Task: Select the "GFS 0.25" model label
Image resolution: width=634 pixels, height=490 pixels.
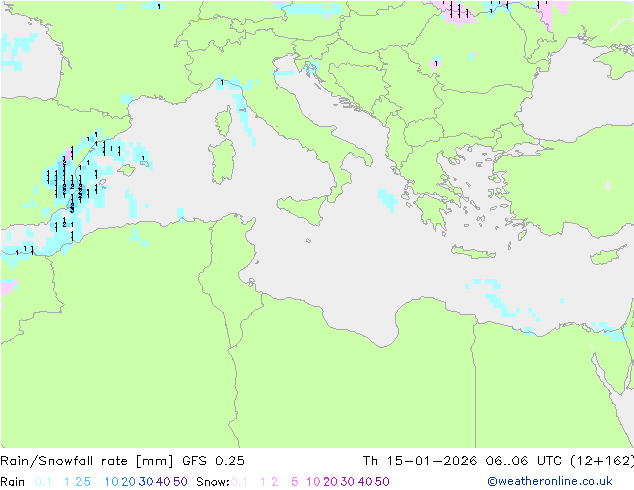Action: 213,461
